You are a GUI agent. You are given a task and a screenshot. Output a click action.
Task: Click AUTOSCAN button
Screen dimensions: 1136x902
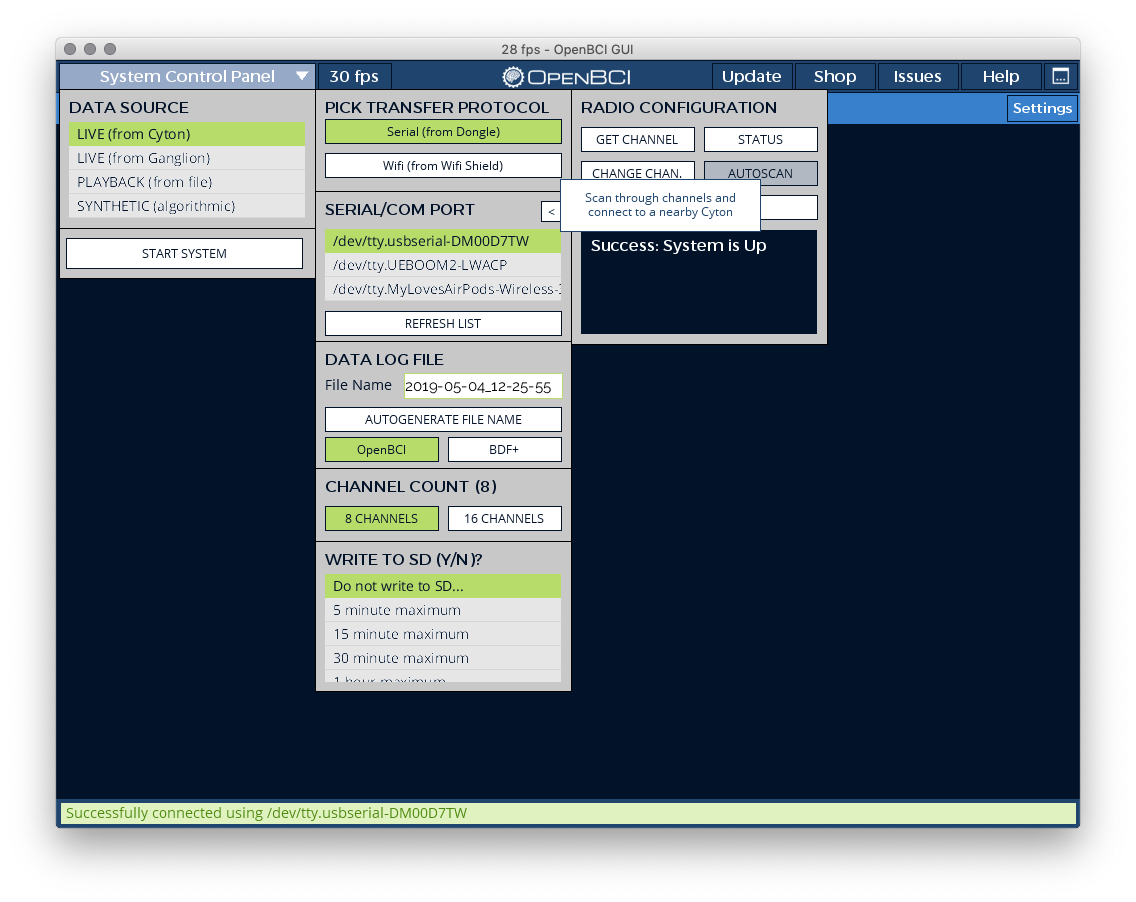coord(761,173)
